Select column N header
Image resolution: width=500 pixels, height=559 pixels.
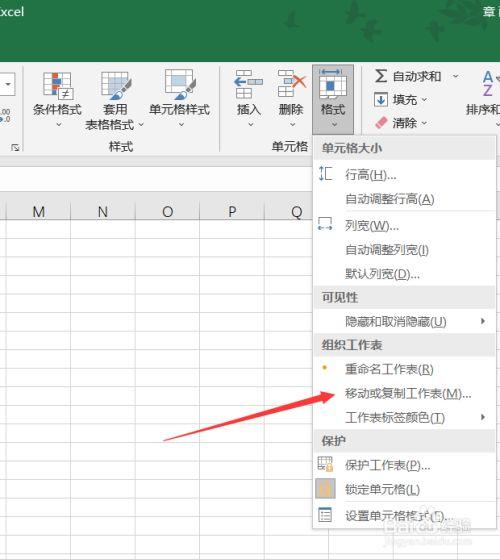[x=103, y=211]
